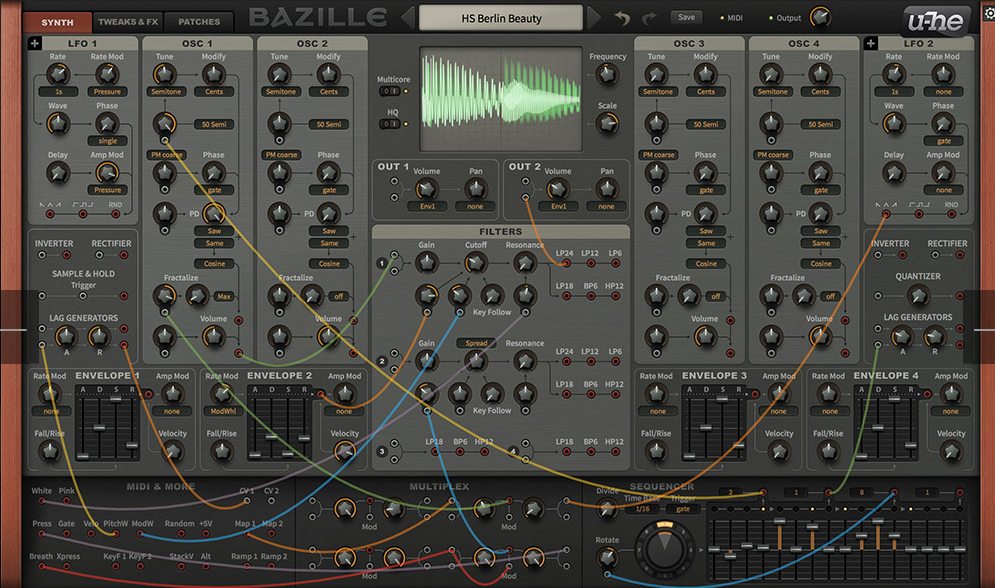Image resolution: width=995 pixels, height=588 pixels.
Task: Click the LFO 2 Delay knob
Action: [893, 173]
